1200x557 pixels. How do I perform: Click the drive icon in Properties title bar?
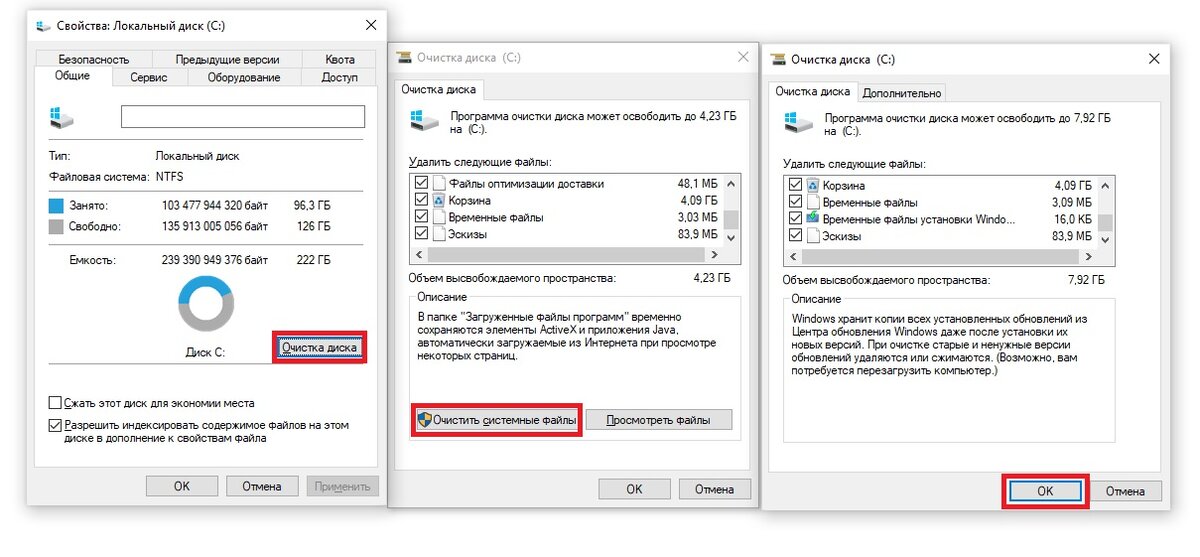(44, 24)
